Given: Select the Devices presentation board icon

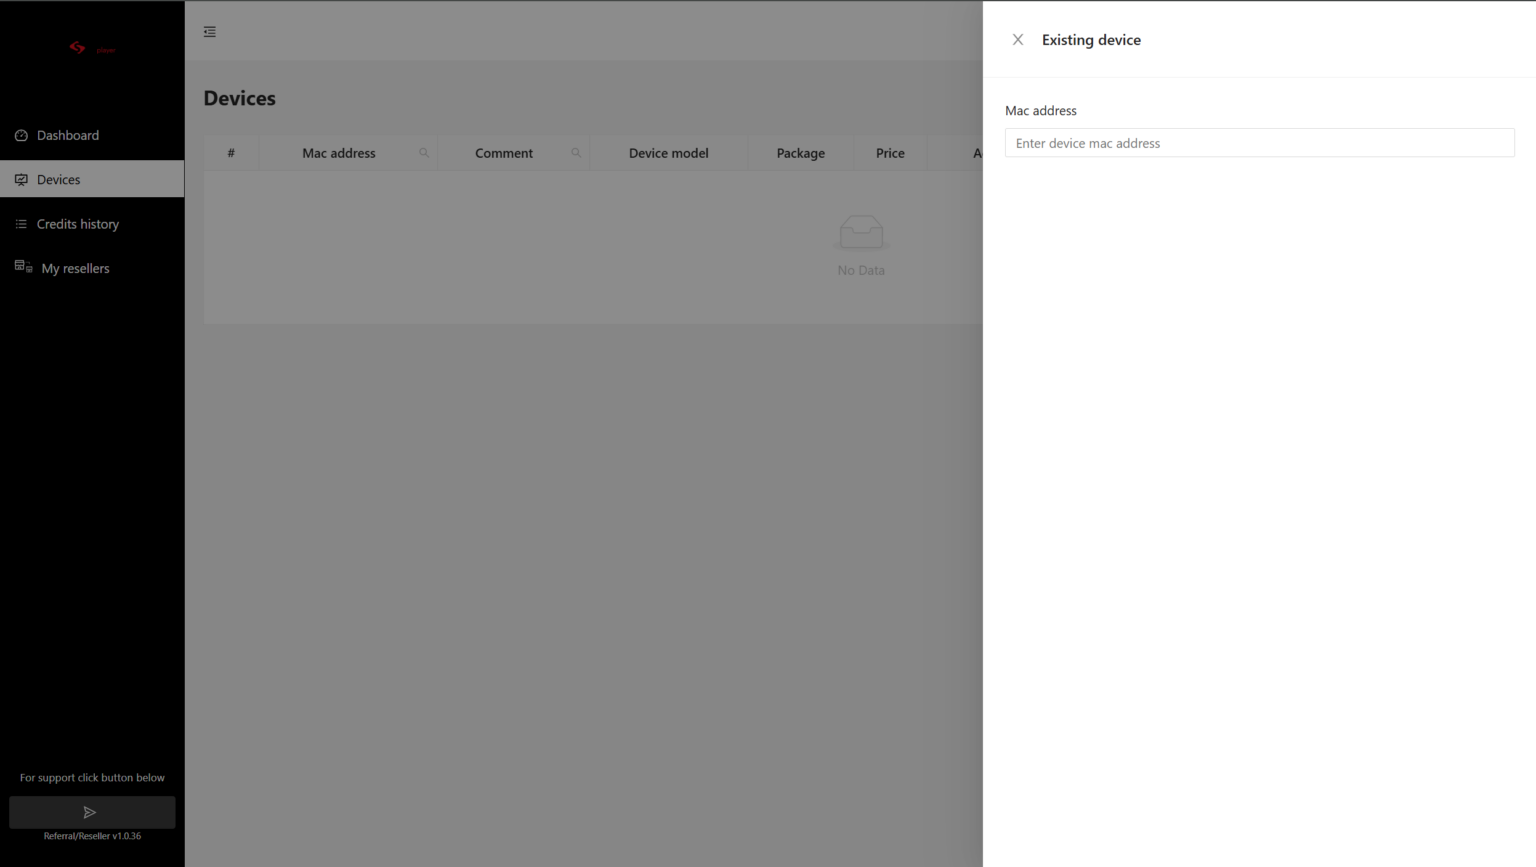Looking at the screenshot, I should click(21, 178).
